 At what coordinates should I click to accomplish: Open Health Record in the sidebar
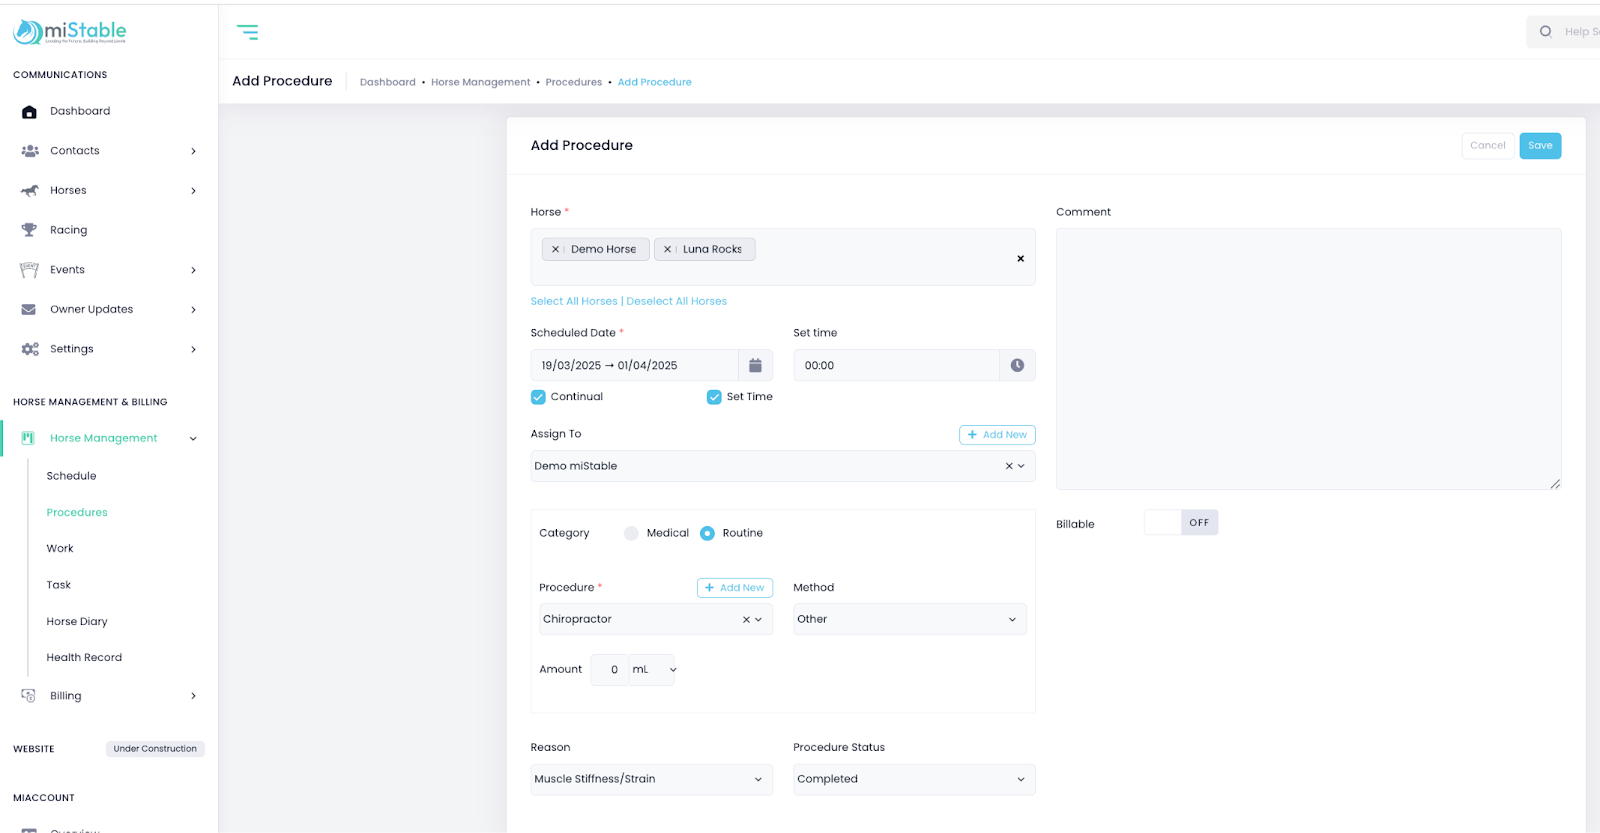(x=84, y=658)
